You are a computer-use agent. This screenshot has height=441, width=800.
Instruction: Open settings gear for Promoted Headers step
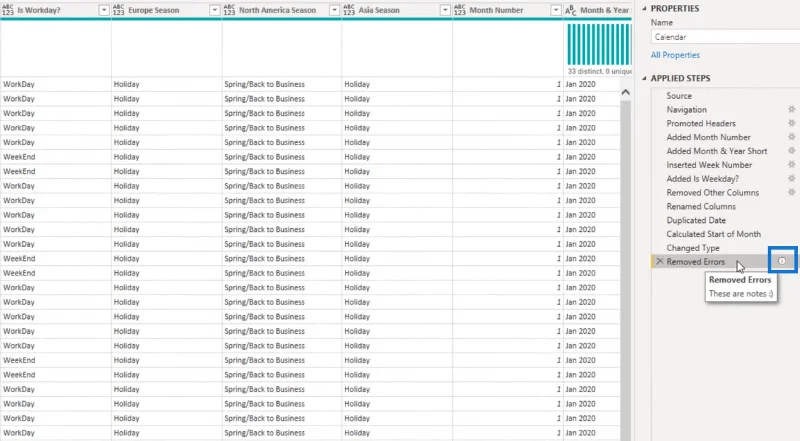(x=791, y=123)
